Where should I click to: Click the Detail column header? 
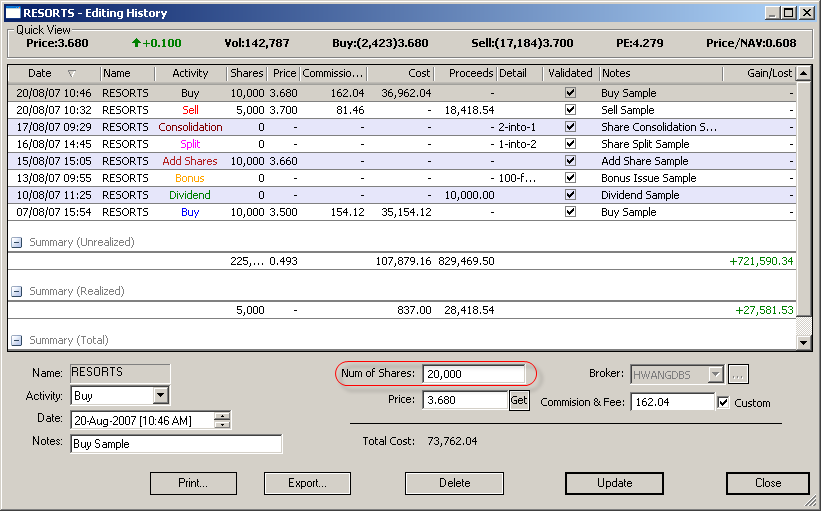coord(519,73)
